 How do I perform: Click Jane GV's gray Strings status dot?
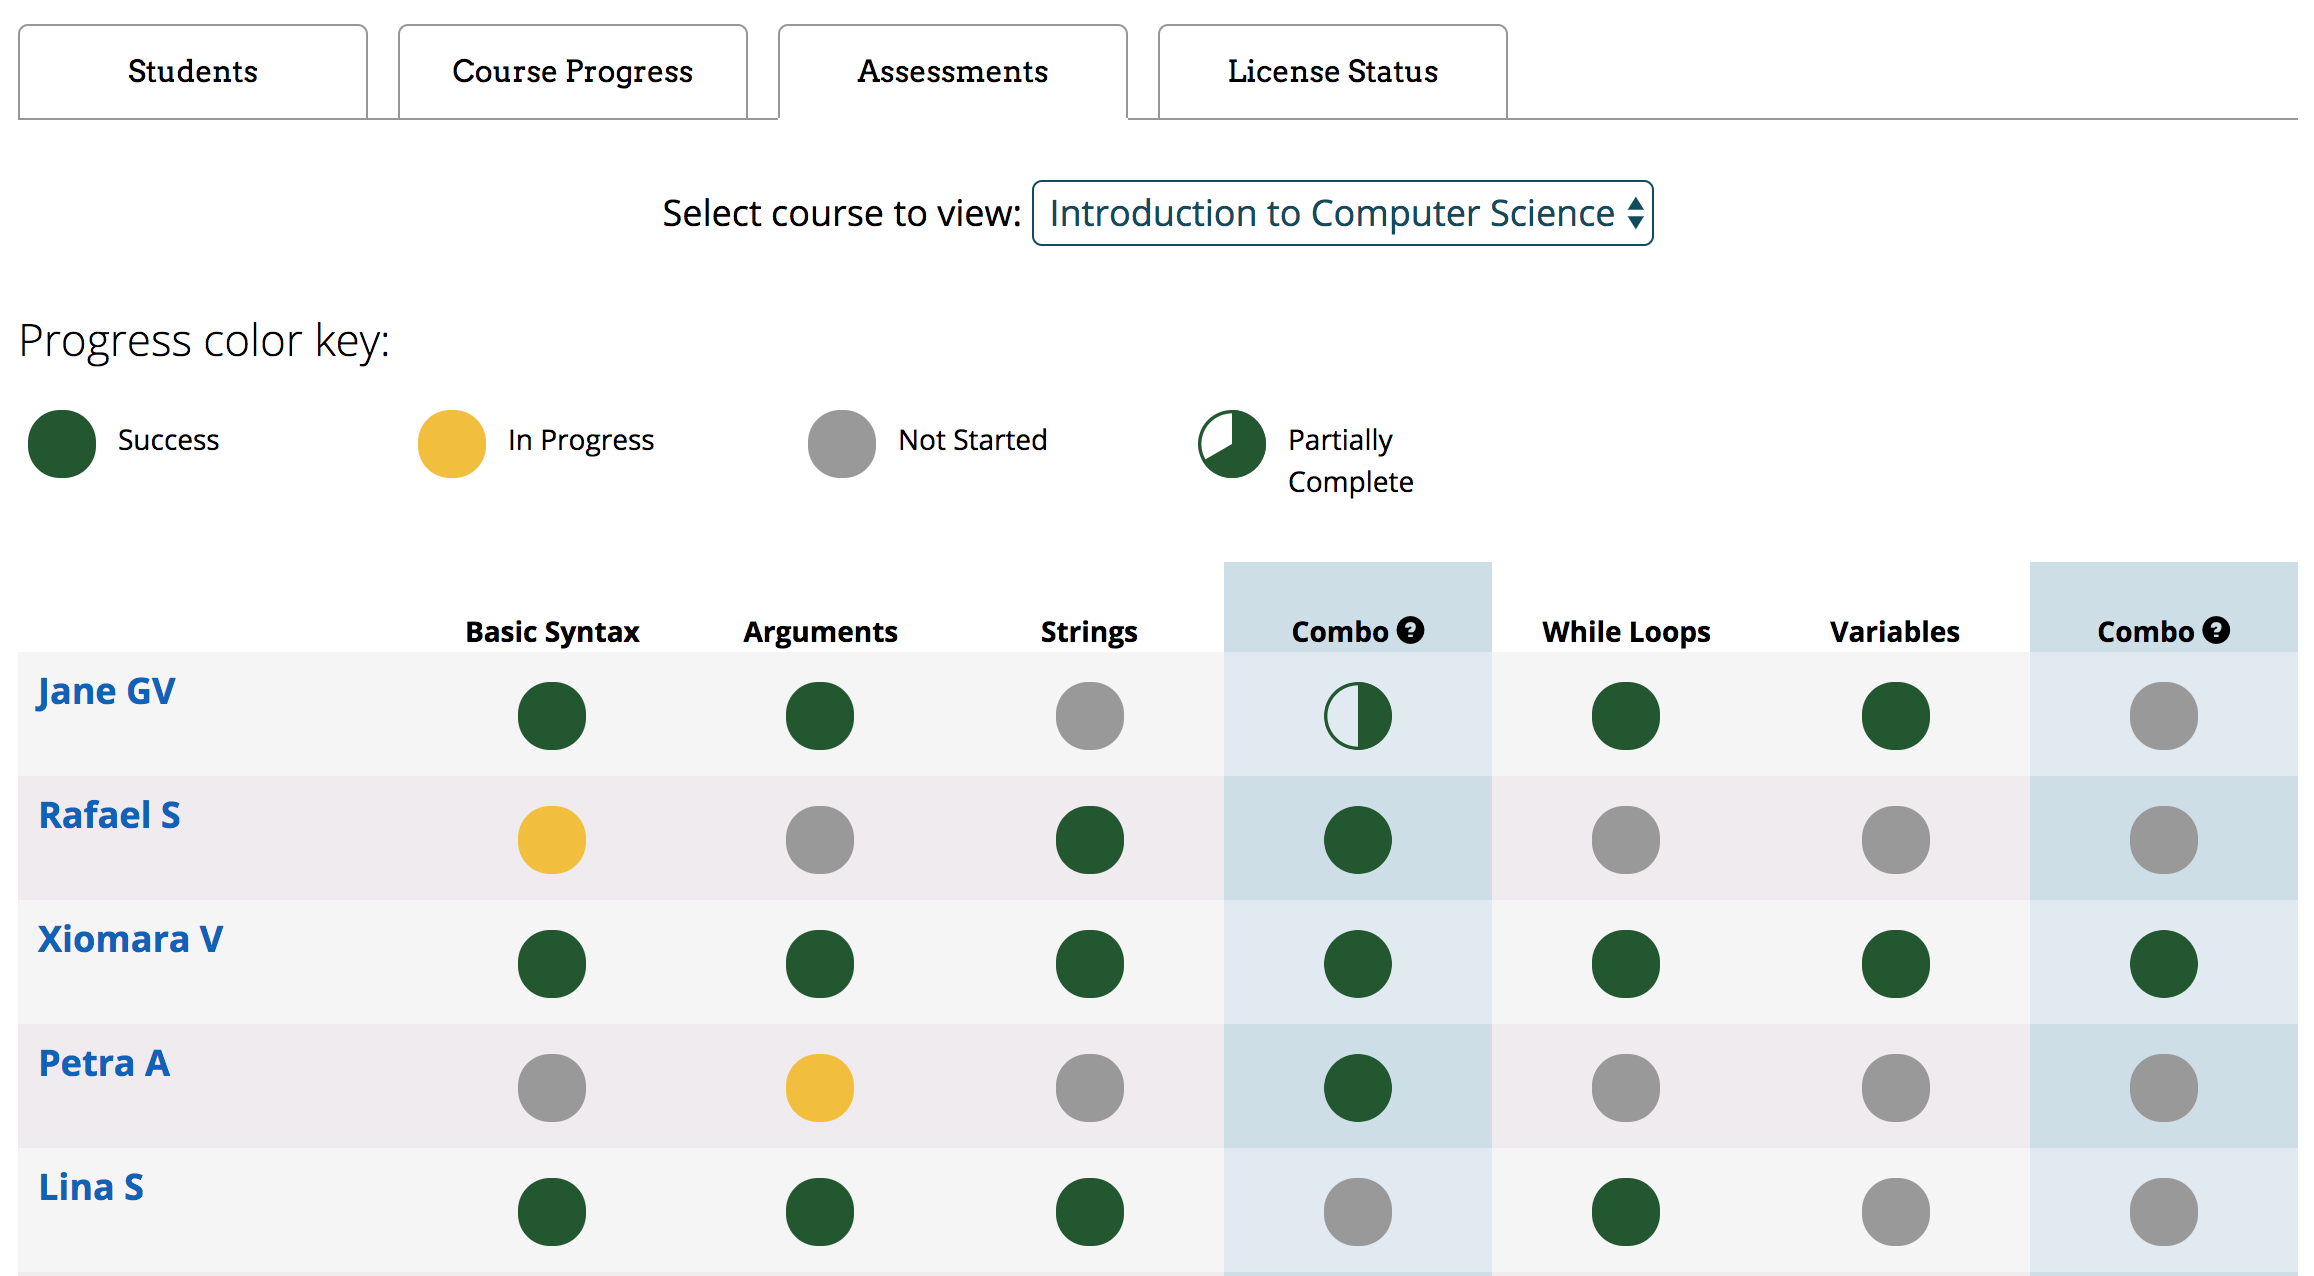click(1089, 716)
